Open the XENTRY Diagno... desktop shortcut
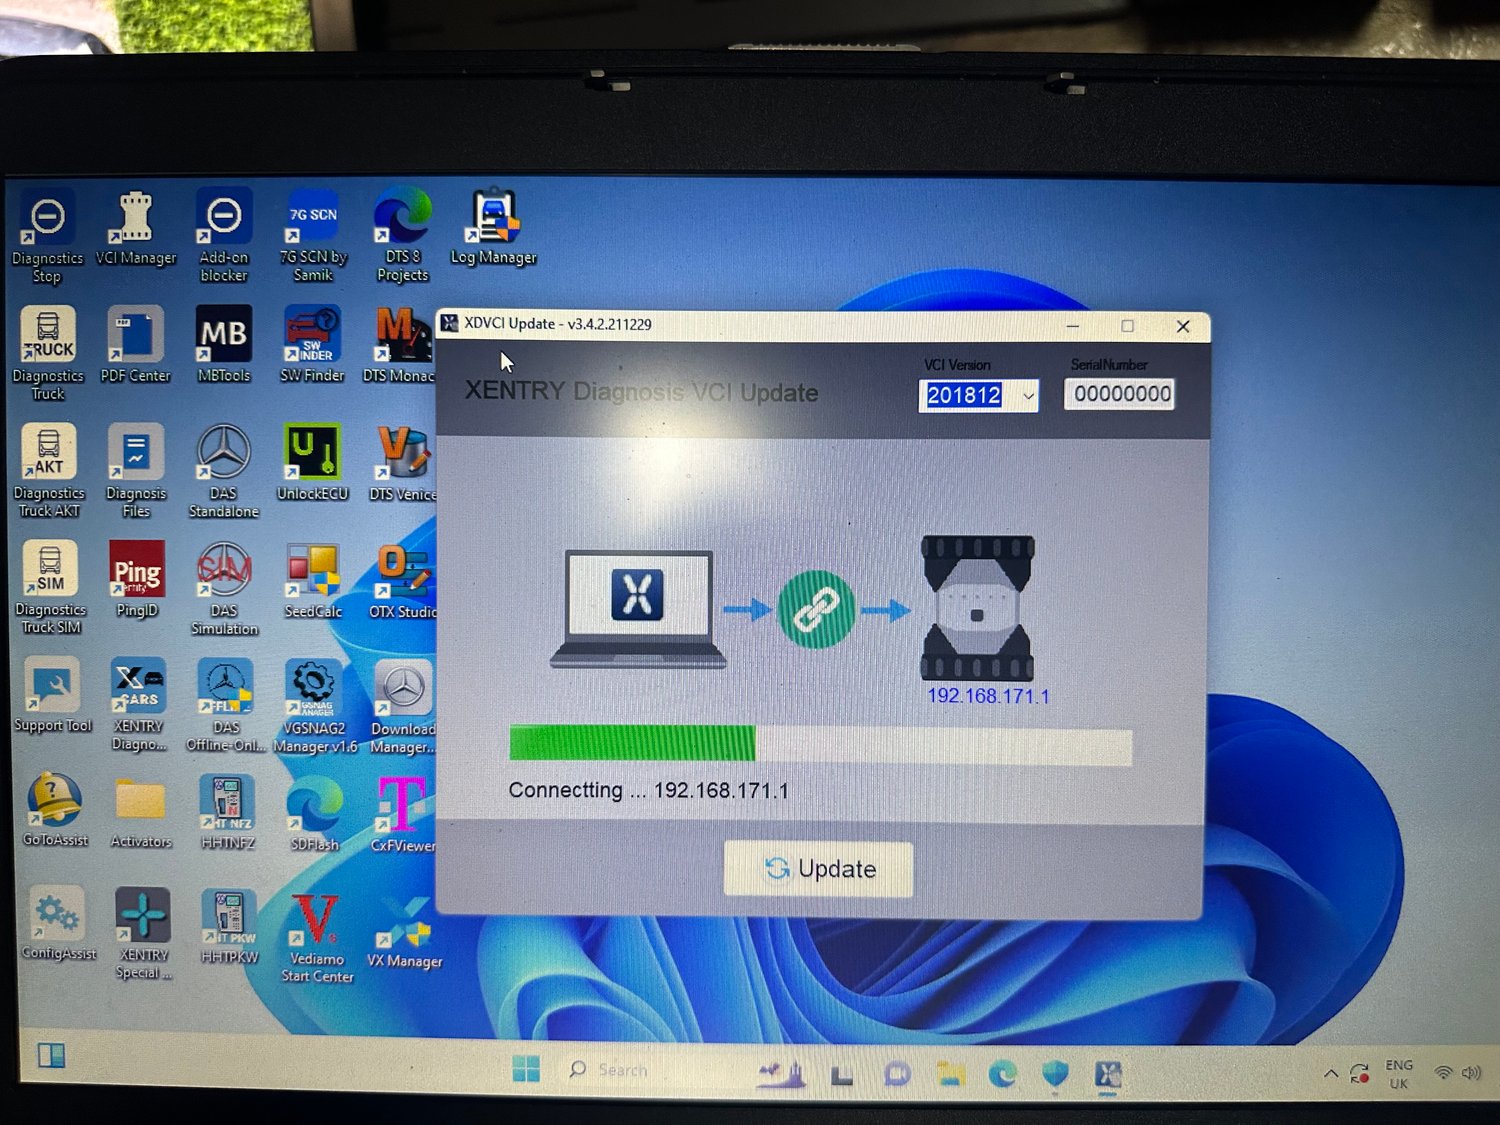Screen dimensions: 1500x1125 (139, 705)
